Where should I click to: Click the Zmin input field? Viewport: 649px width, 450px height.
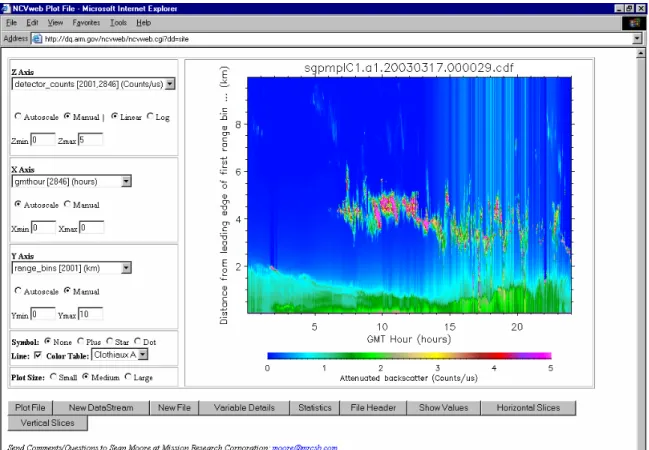(43, 140)
